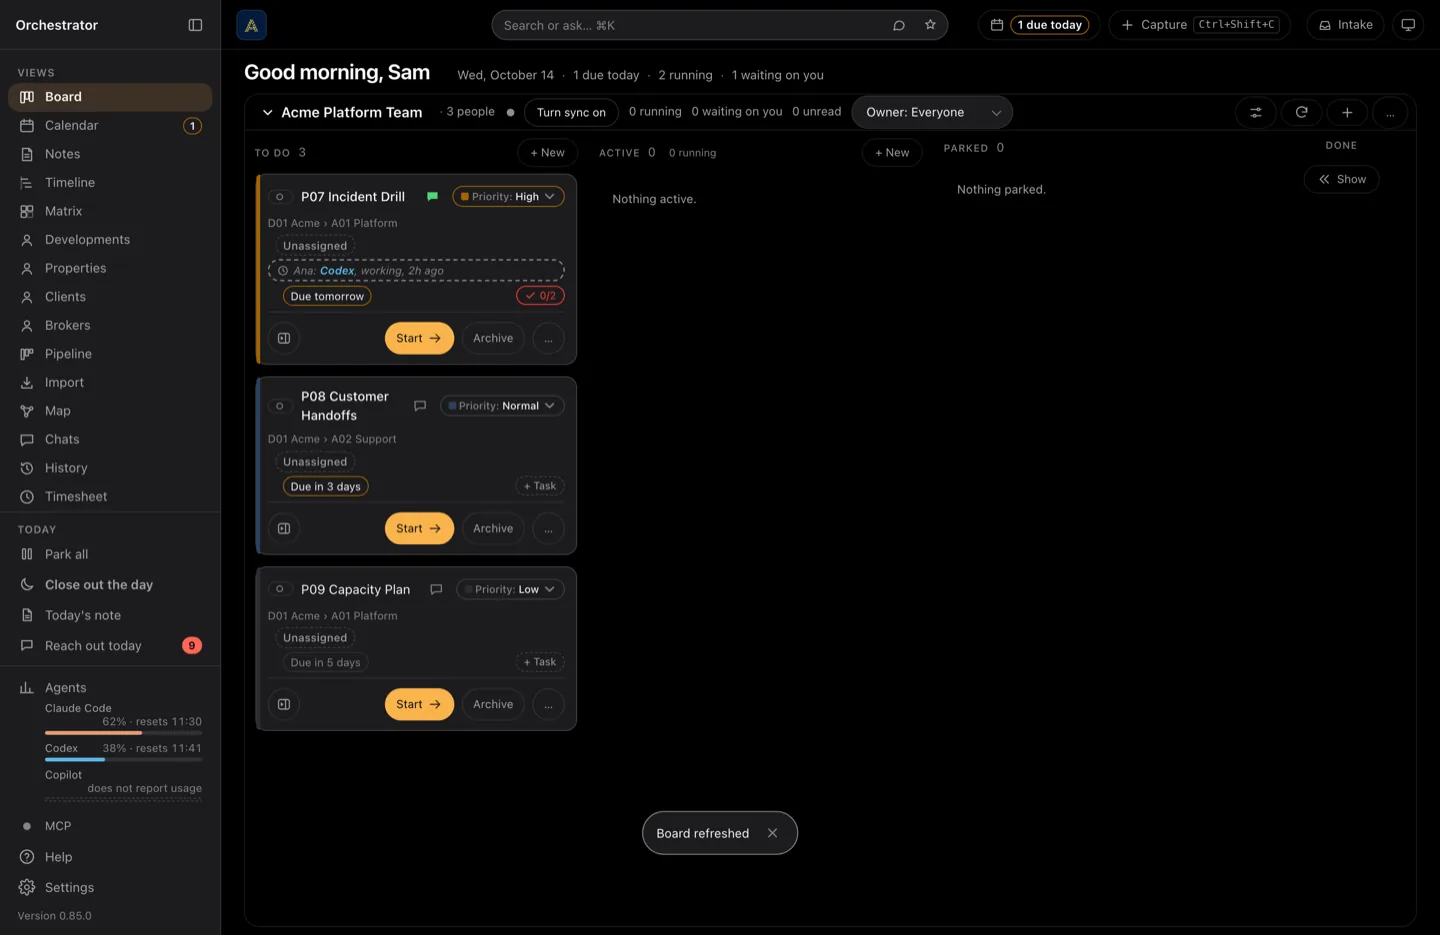
Task: Open the Priority: Normal dropdown
Action: [x=502, y=406]
